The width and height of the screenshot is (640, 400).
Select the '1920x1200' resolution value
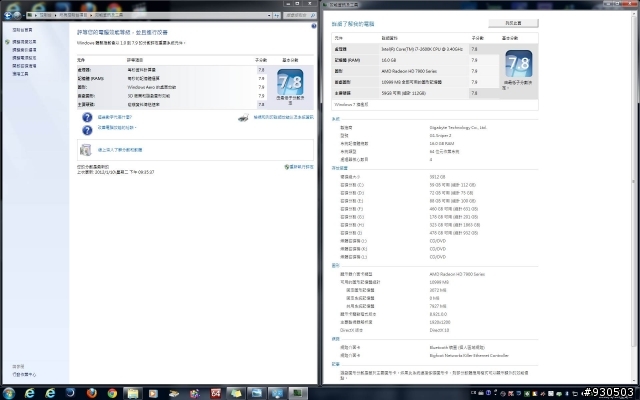tap(440, 322)
